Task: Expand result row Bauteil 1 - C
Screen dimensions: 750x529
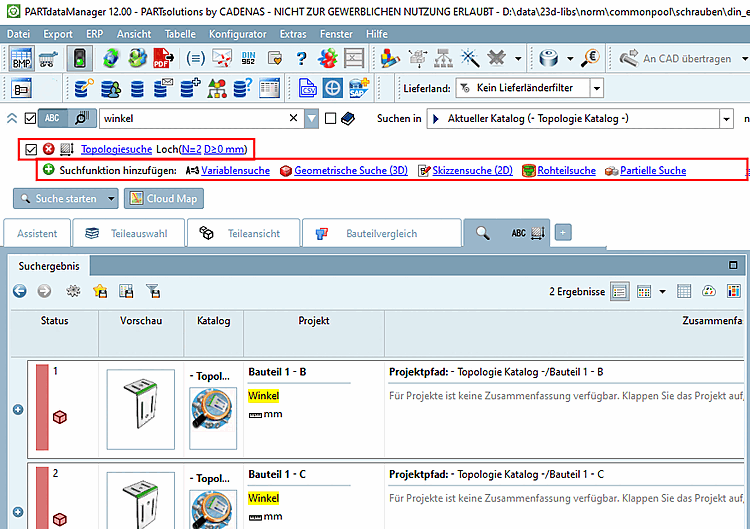Action: pos(18,512)
